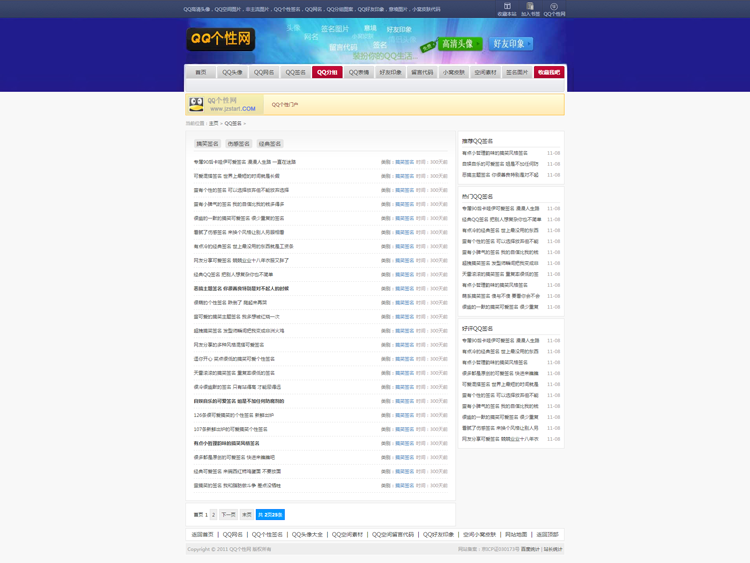Open the article starting with 107条

[x=230, y=429]
